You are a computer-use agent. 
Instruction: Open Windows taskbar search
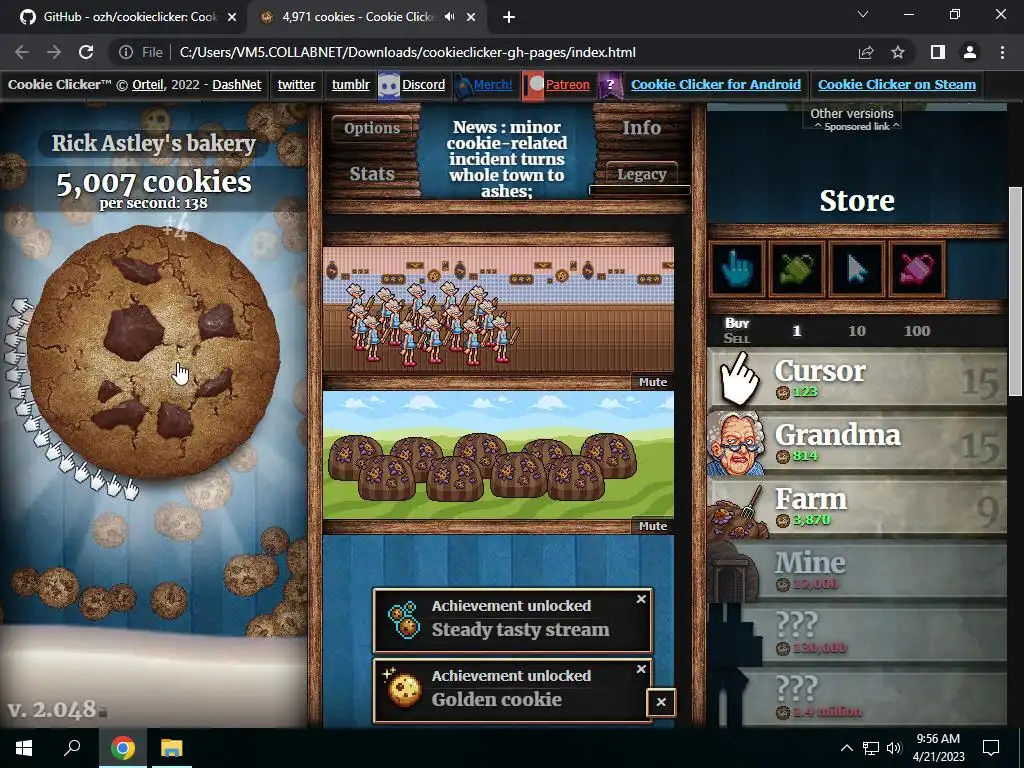coord(72,748)
